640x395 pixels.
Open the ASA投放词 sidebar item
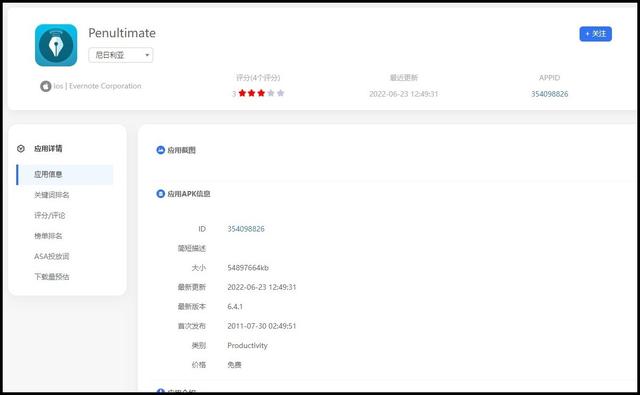point(51,256)
